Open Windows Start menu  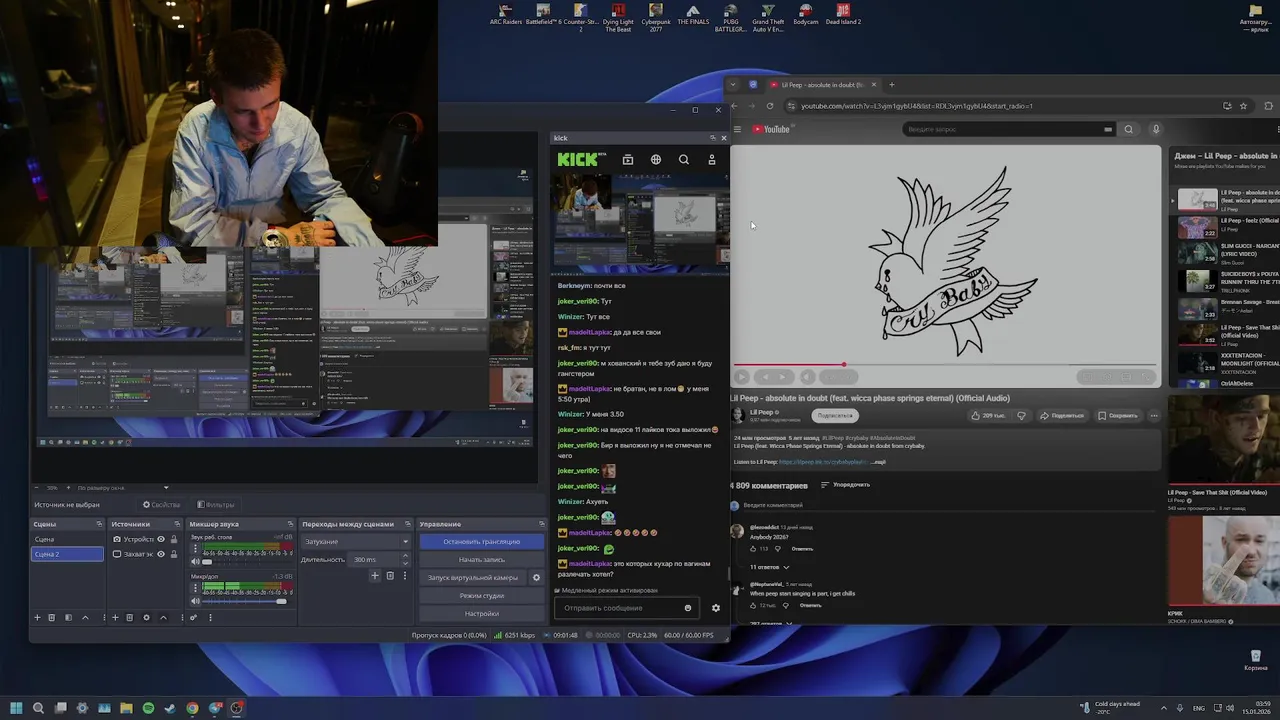16,708
